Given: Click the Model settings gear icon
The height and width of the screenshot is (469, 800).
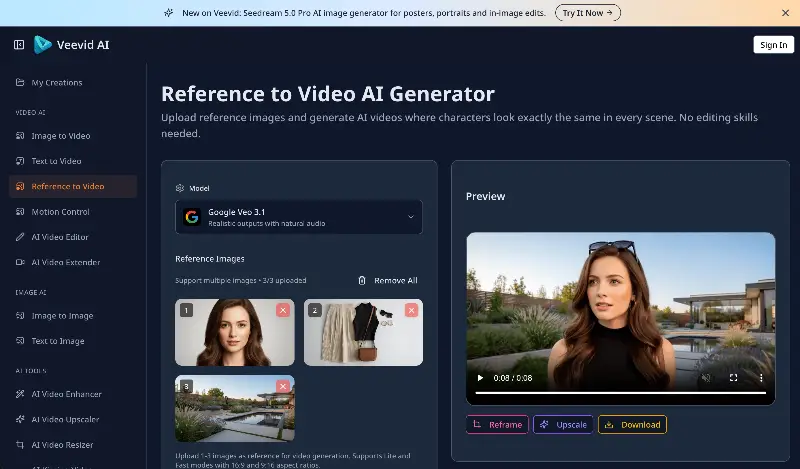Looking at the screenshot, I should tap(180, 188).
